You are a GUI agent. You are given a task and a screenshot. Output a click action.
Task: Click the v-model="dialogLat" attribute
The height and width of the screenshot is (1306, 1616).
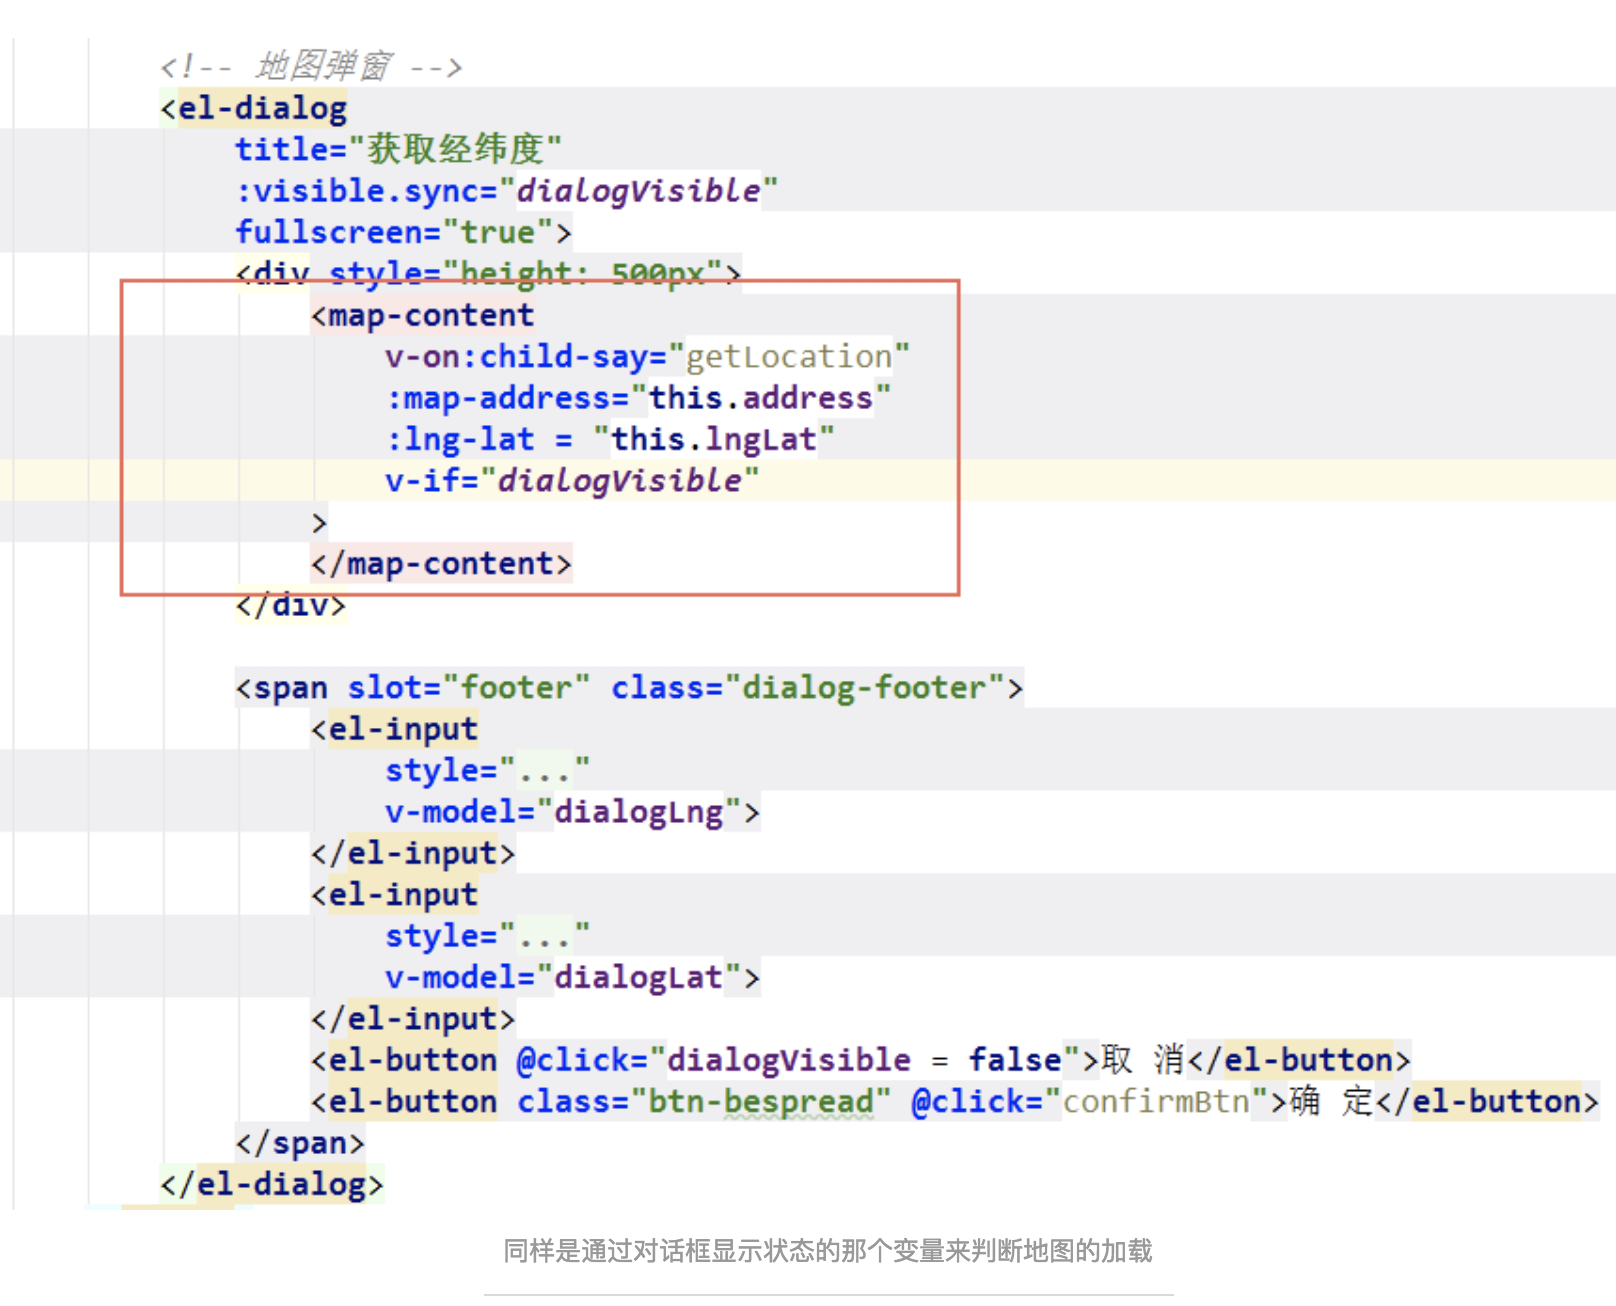point(563,978)
